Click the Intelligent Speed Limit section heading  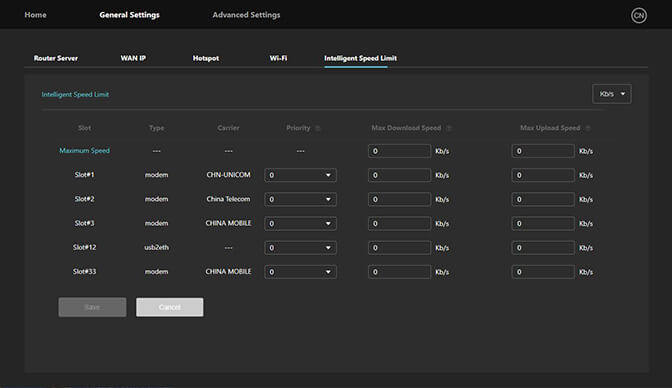click(75, 94)
